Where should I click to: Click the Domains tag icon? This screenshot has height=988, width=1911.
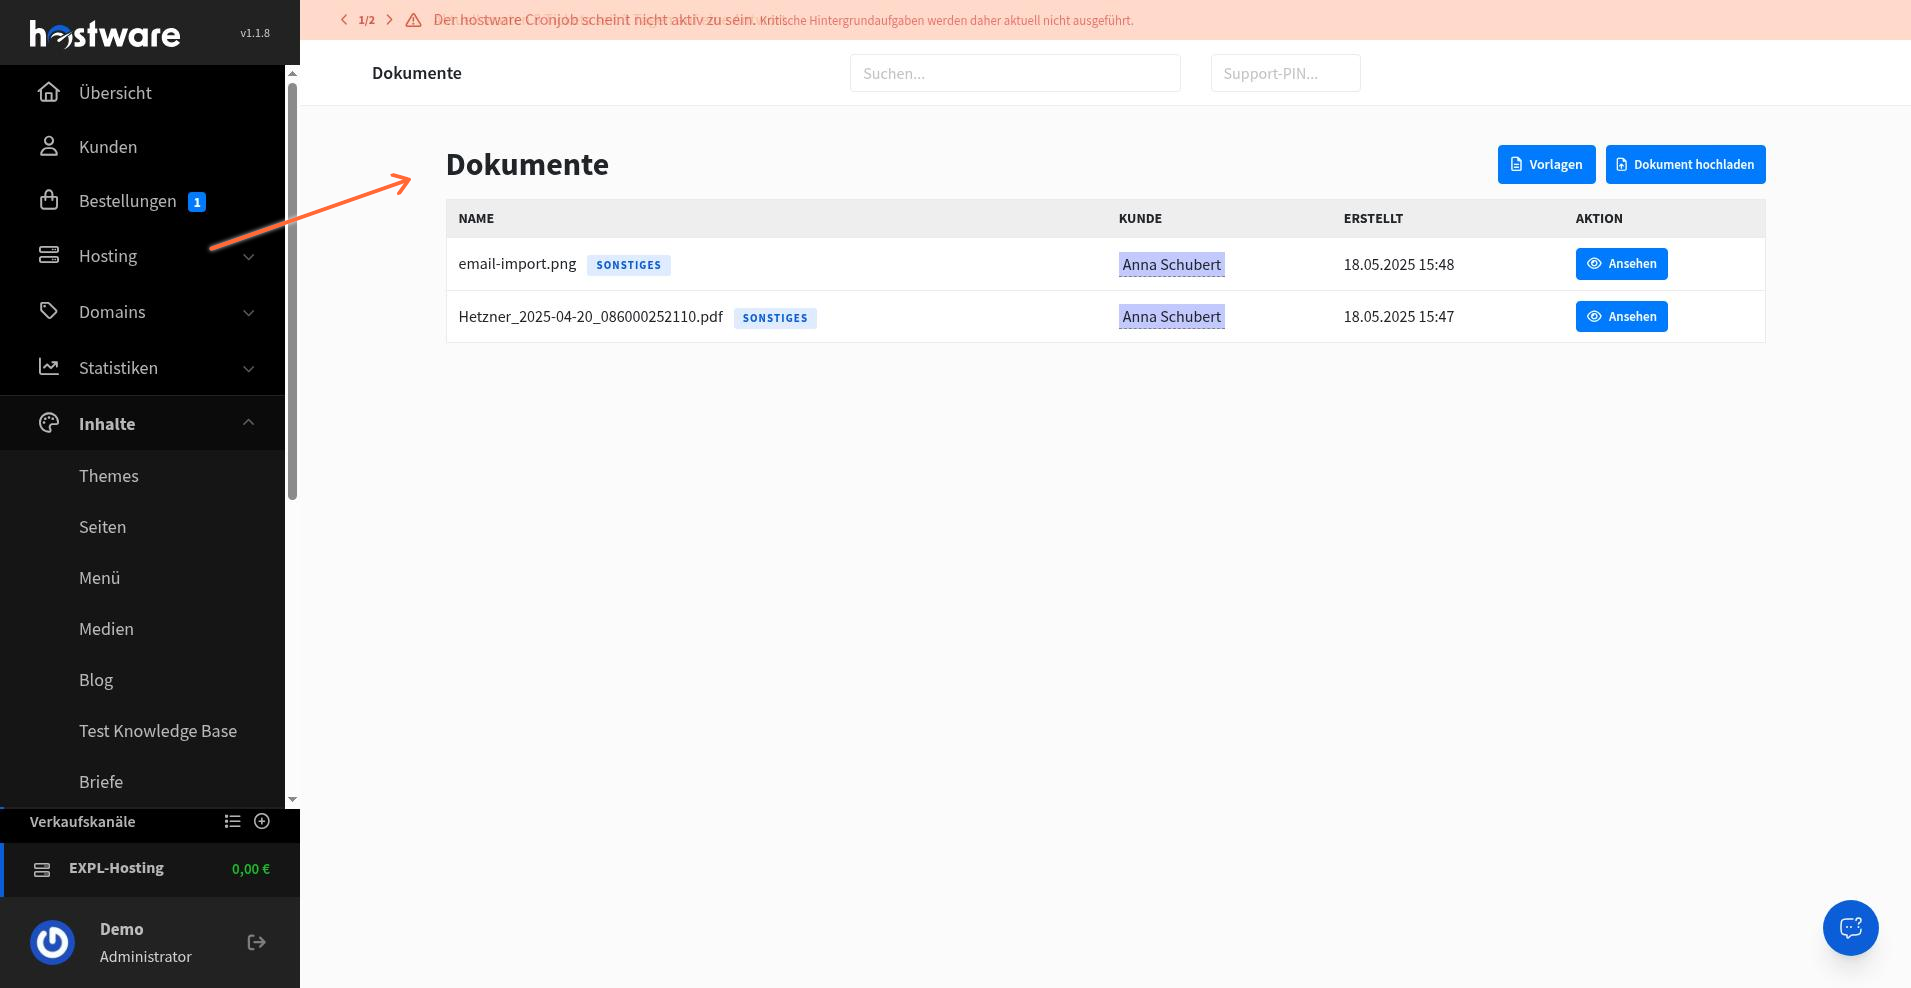(49, 311)
